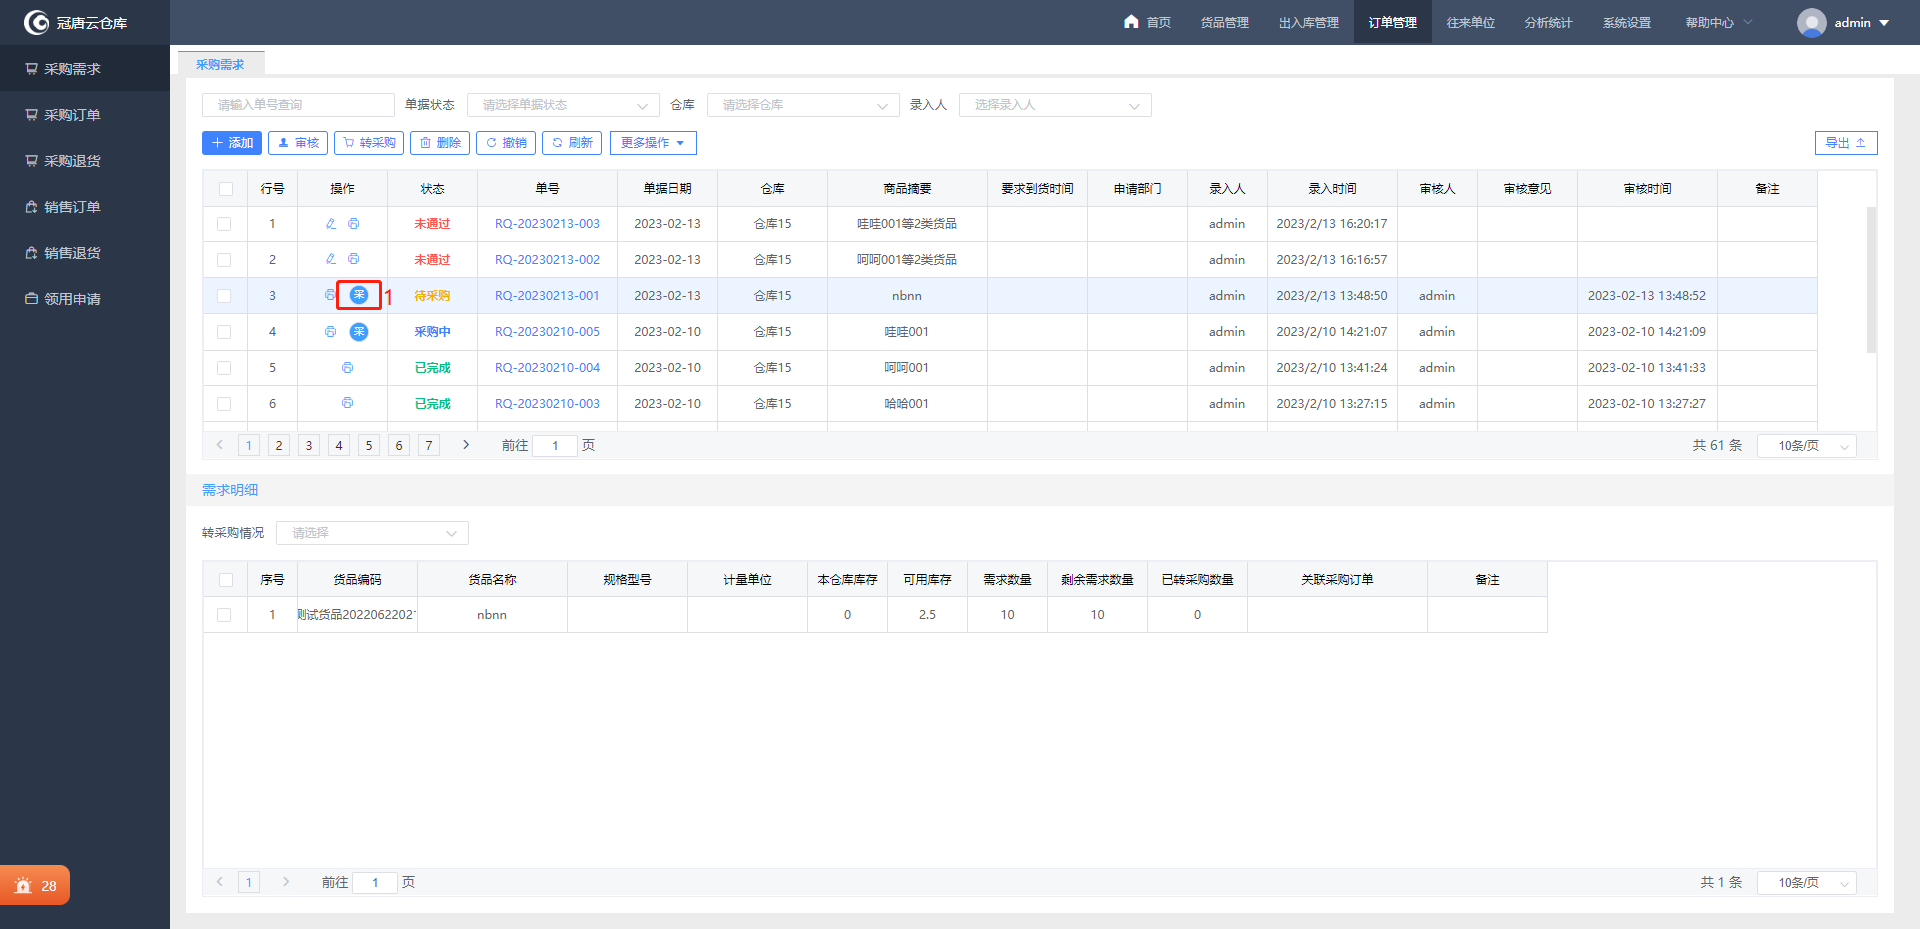Open the admin user dropdown
Screen dimensions: 1920x929
[x=1862, y=22]
